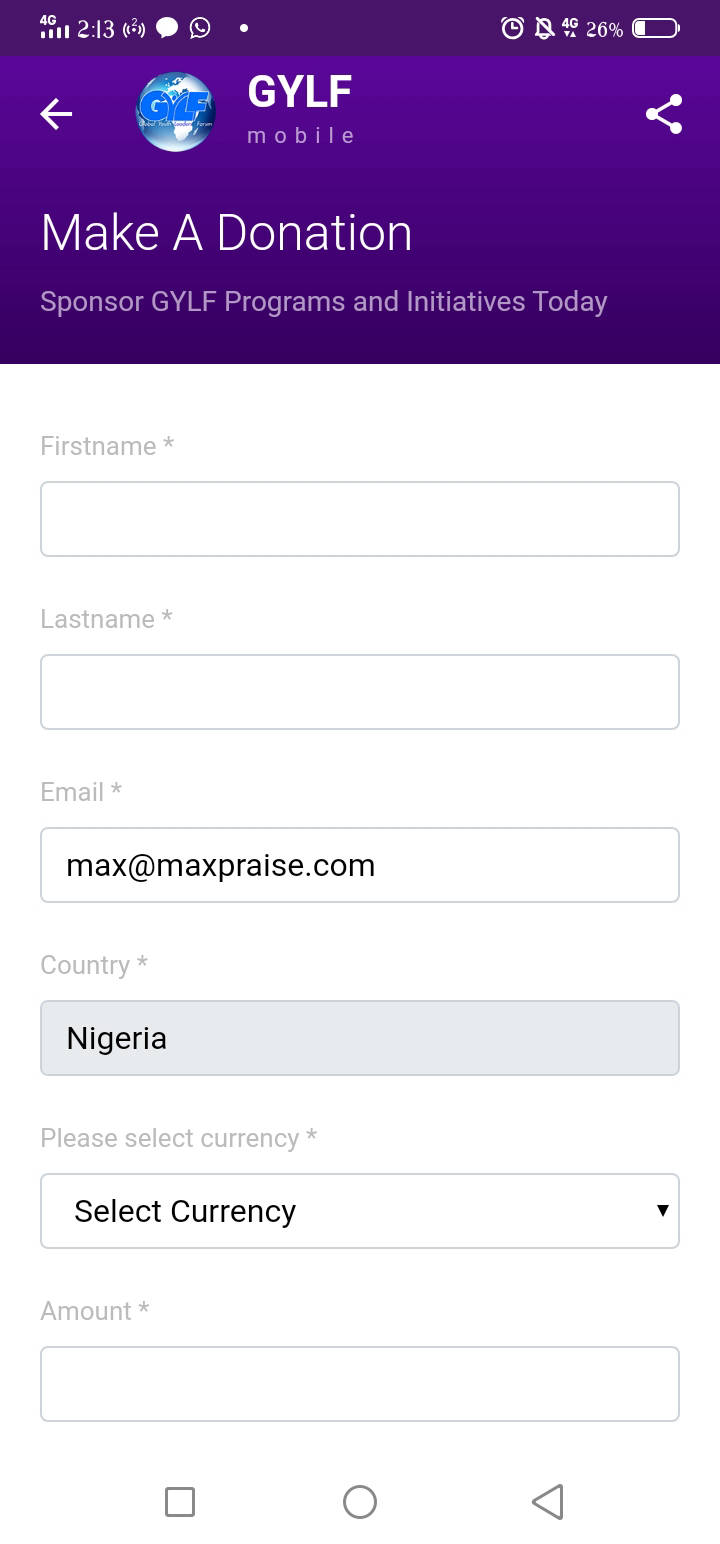This screenshot has height=1544, width=720.
Task: Tap the GYLF globe logo
Action: 176,112
